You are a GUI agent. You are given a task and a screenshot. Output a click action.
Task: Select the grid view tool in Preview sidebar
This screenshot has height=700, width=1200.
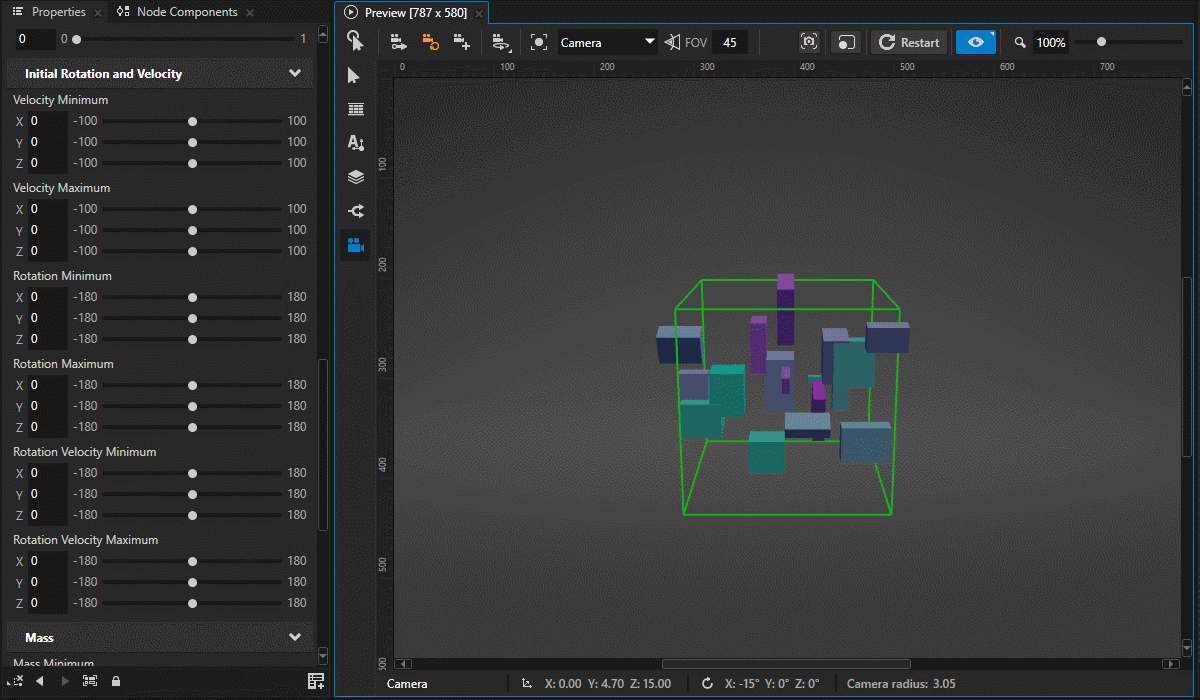(355, 109)
